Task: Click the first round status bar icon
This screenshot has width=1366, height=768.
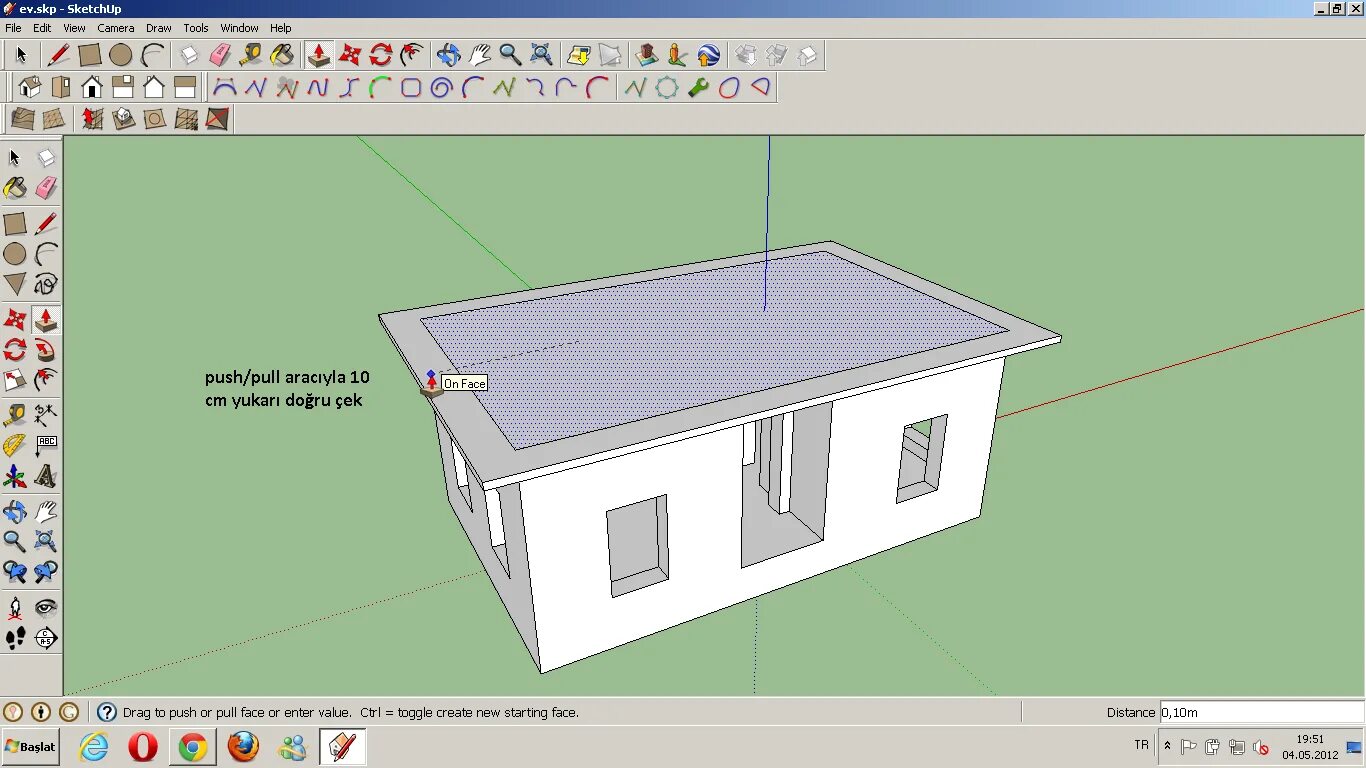Action: pyautogui.click(x=13, y=712)
